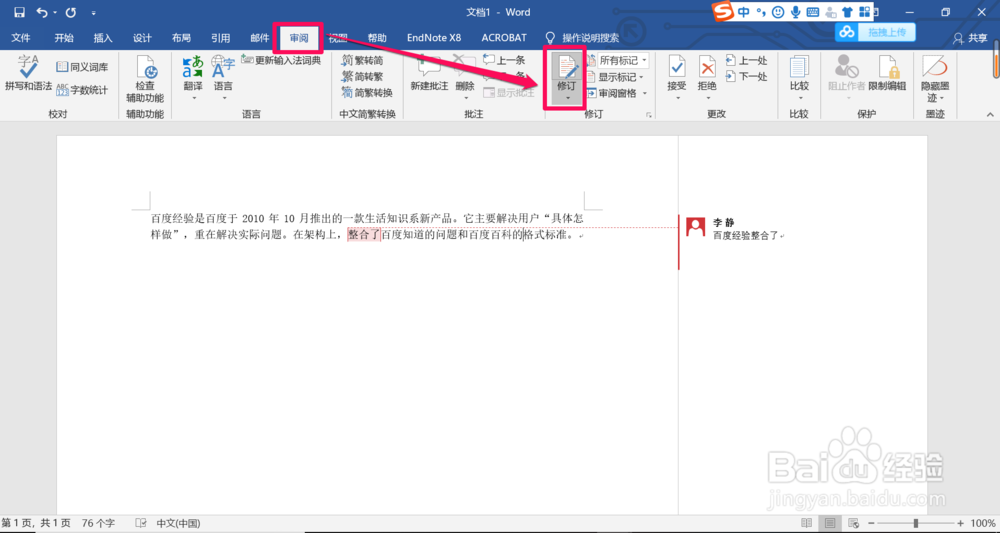Screen dimensions: 1000x533
Task: Click the 操作说明搜索 search box
Action: point(583,38)
